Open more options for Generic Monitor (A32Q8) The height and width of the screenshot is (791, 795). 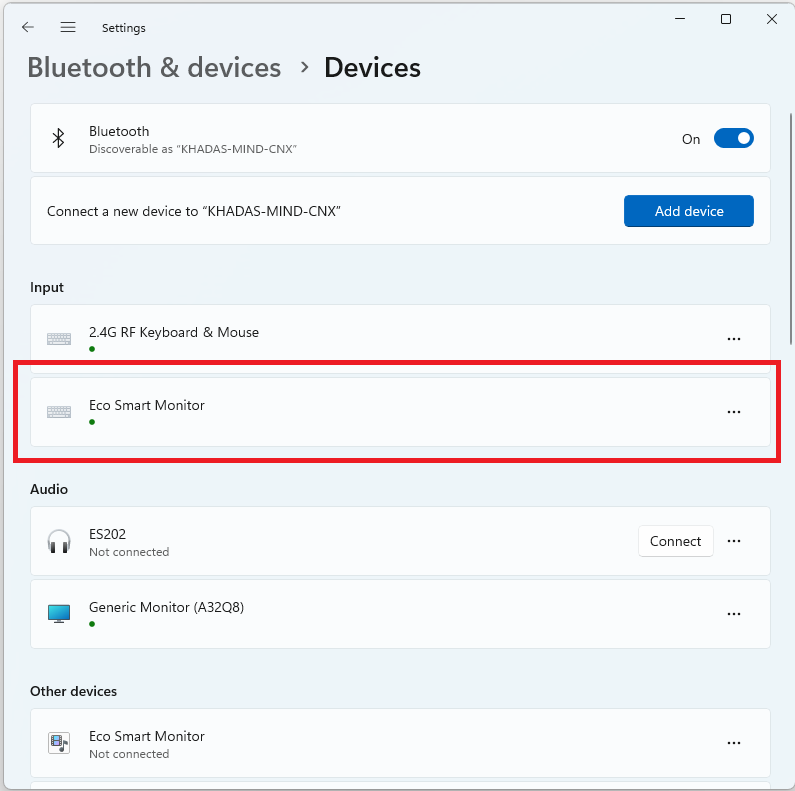(734, 614)
